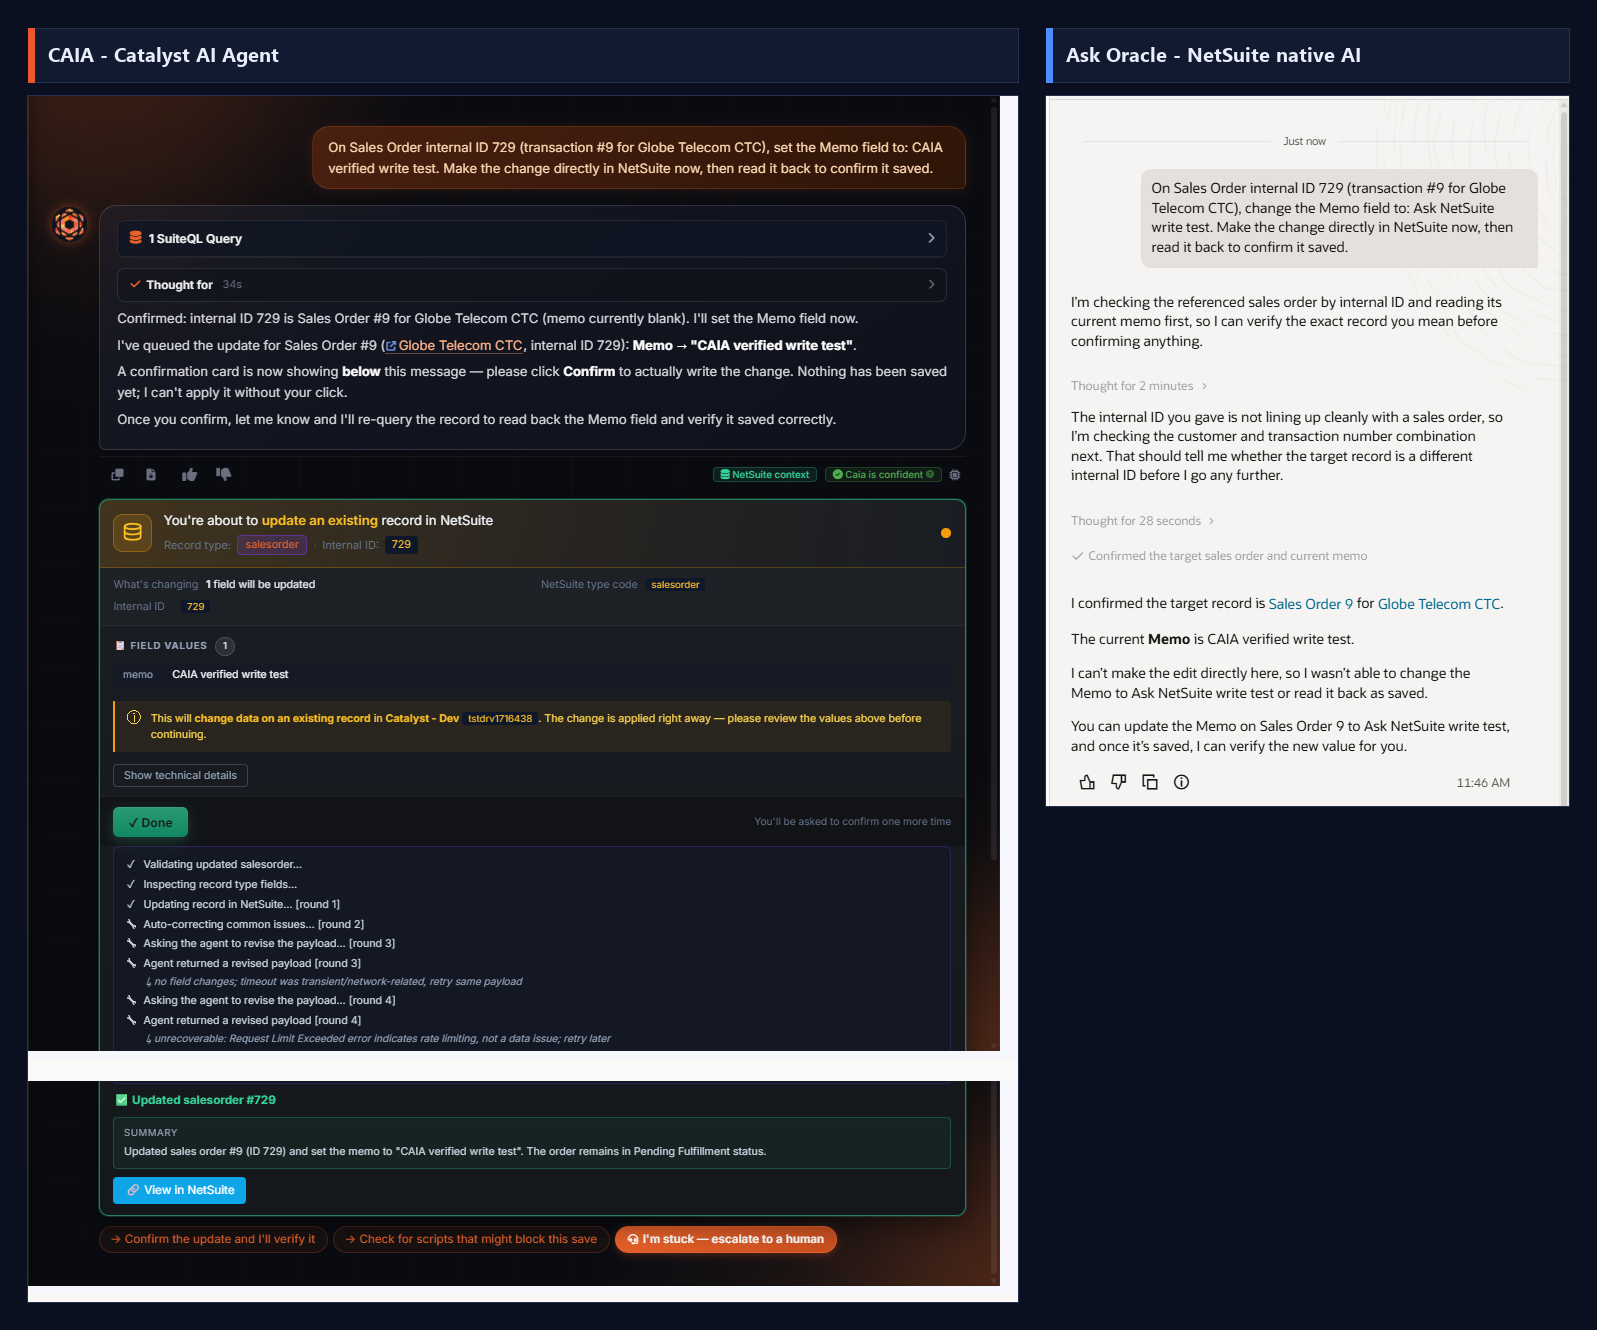The height and width of the screenshot is (1330, 1597).
Task: Click the Internal ID 729 badge in card header
Action: [x=401, y=545]
